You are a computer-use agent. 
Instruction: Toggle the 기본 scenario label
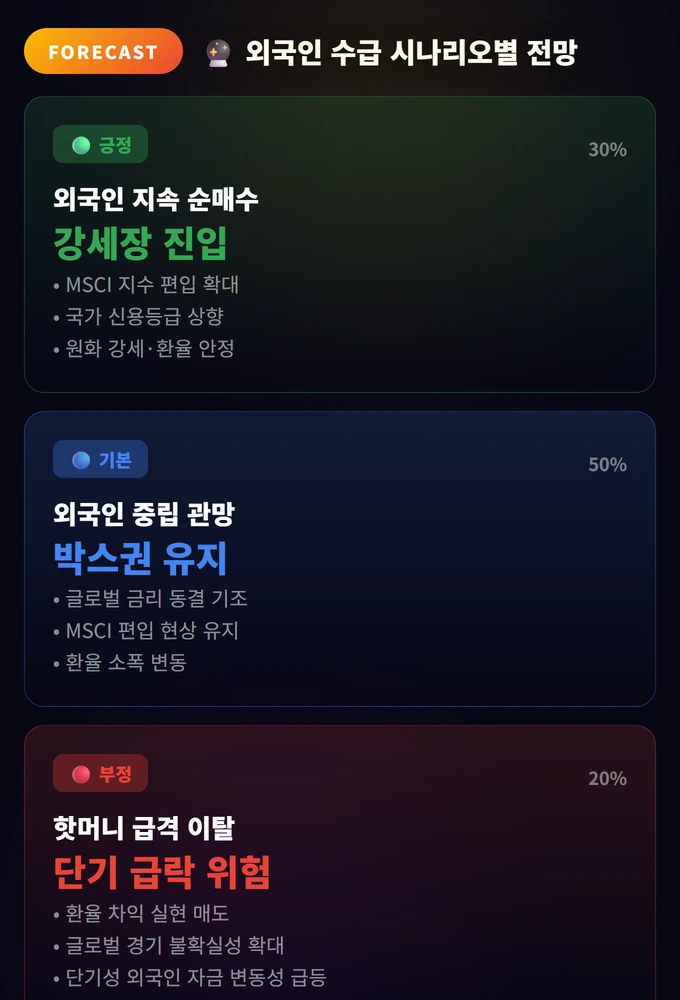click(x=100, y=459)
